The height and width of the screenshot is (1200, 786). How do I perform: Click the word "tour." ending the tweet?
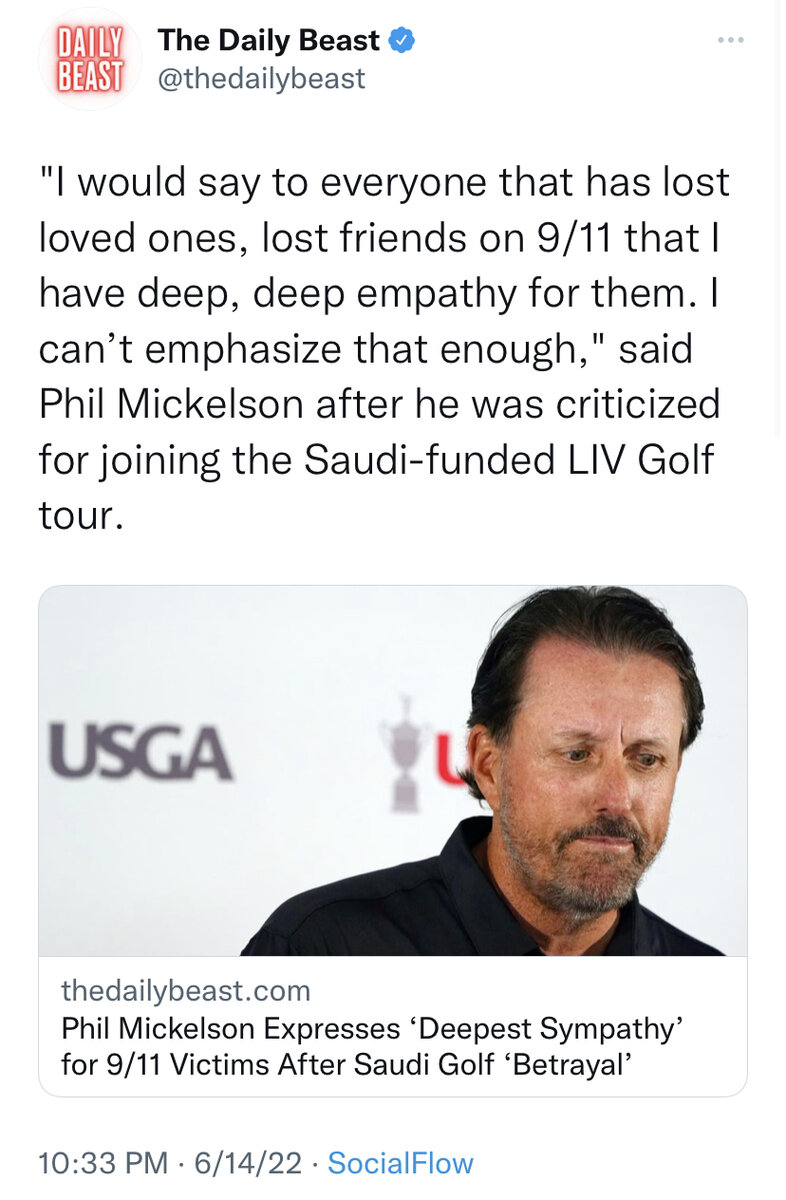click(x=83, y=516)
